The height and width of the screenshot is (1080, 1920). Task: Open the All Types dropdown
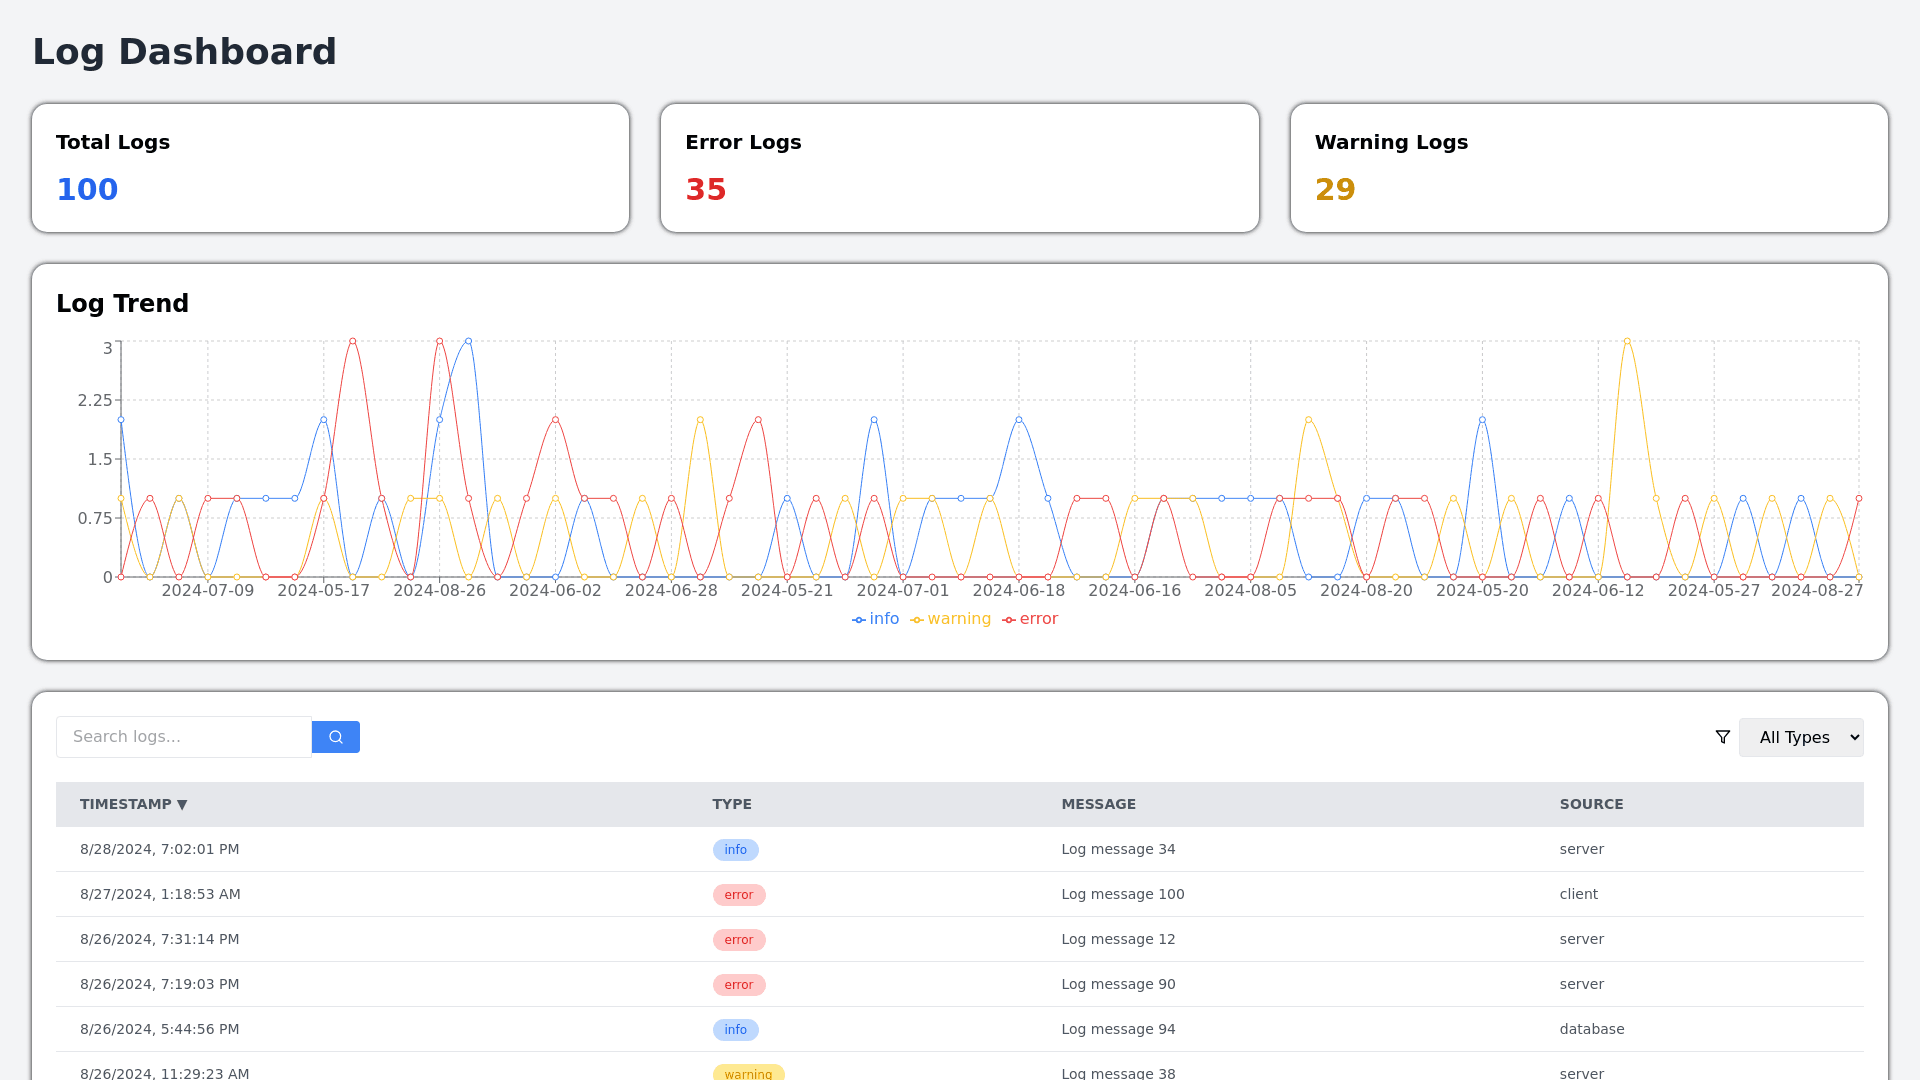point(1800,737)
